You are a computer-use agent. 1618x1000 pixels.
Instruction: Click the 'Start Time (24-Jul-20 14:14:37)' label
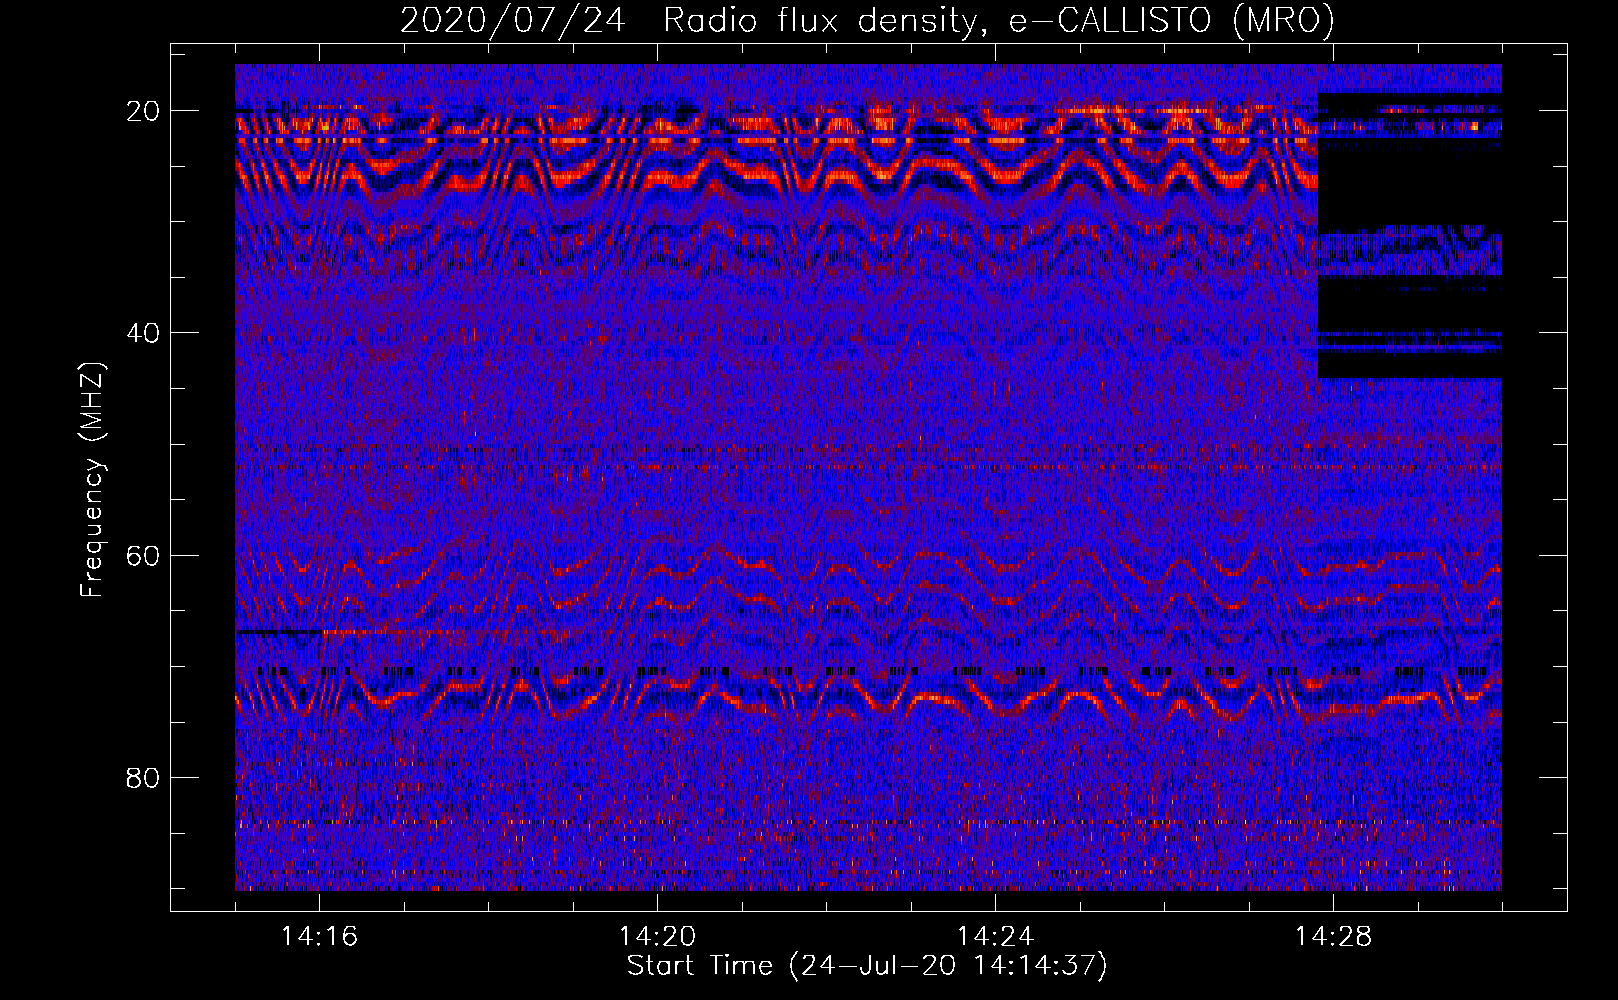867,966
